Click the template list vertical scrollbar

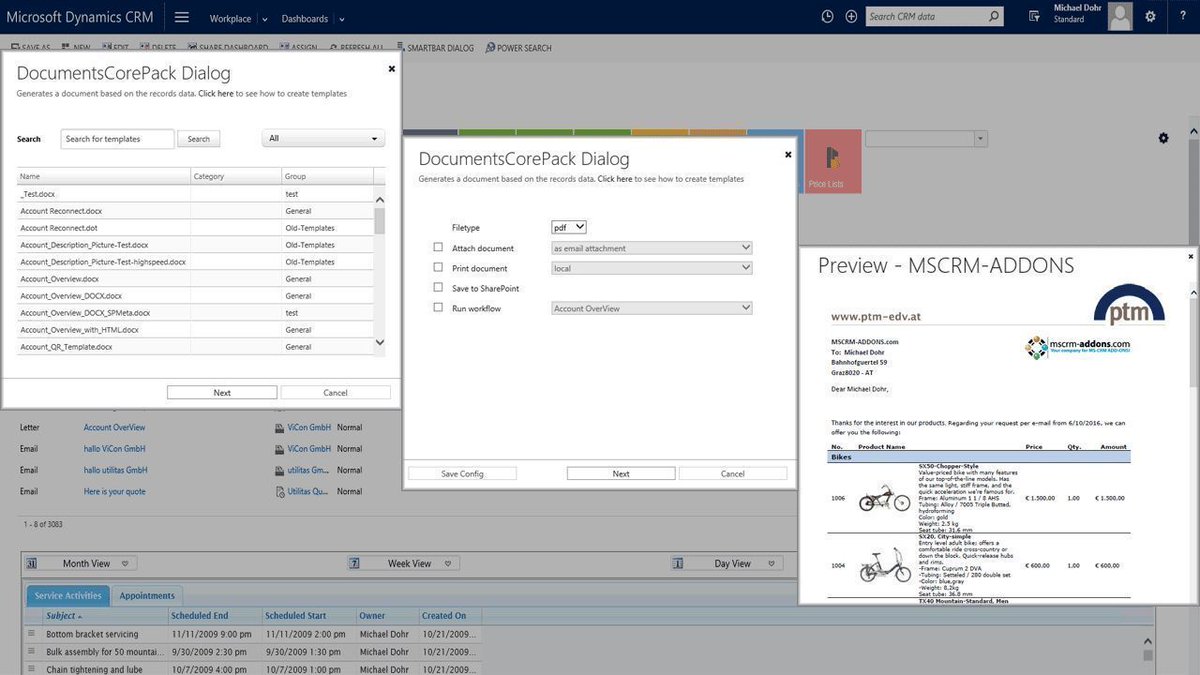pos(380,270)
